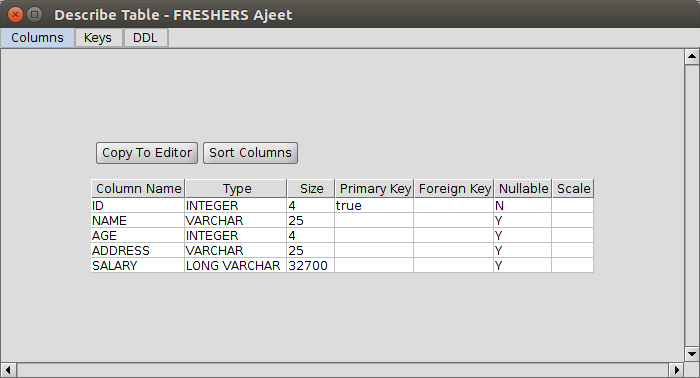Viewport: 700px width, 378px height.
Task: Click the horizontal scrollbar right arrow
Action: point(676,370)
